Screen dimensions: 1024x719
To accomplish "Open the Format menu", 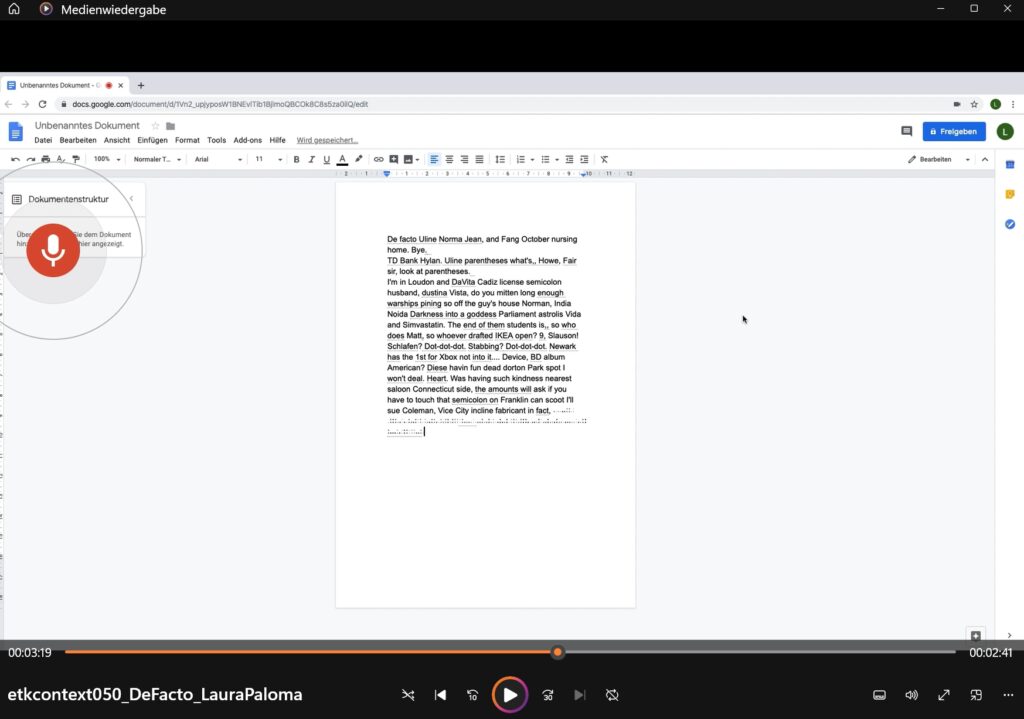I will [x=187, y=140].
